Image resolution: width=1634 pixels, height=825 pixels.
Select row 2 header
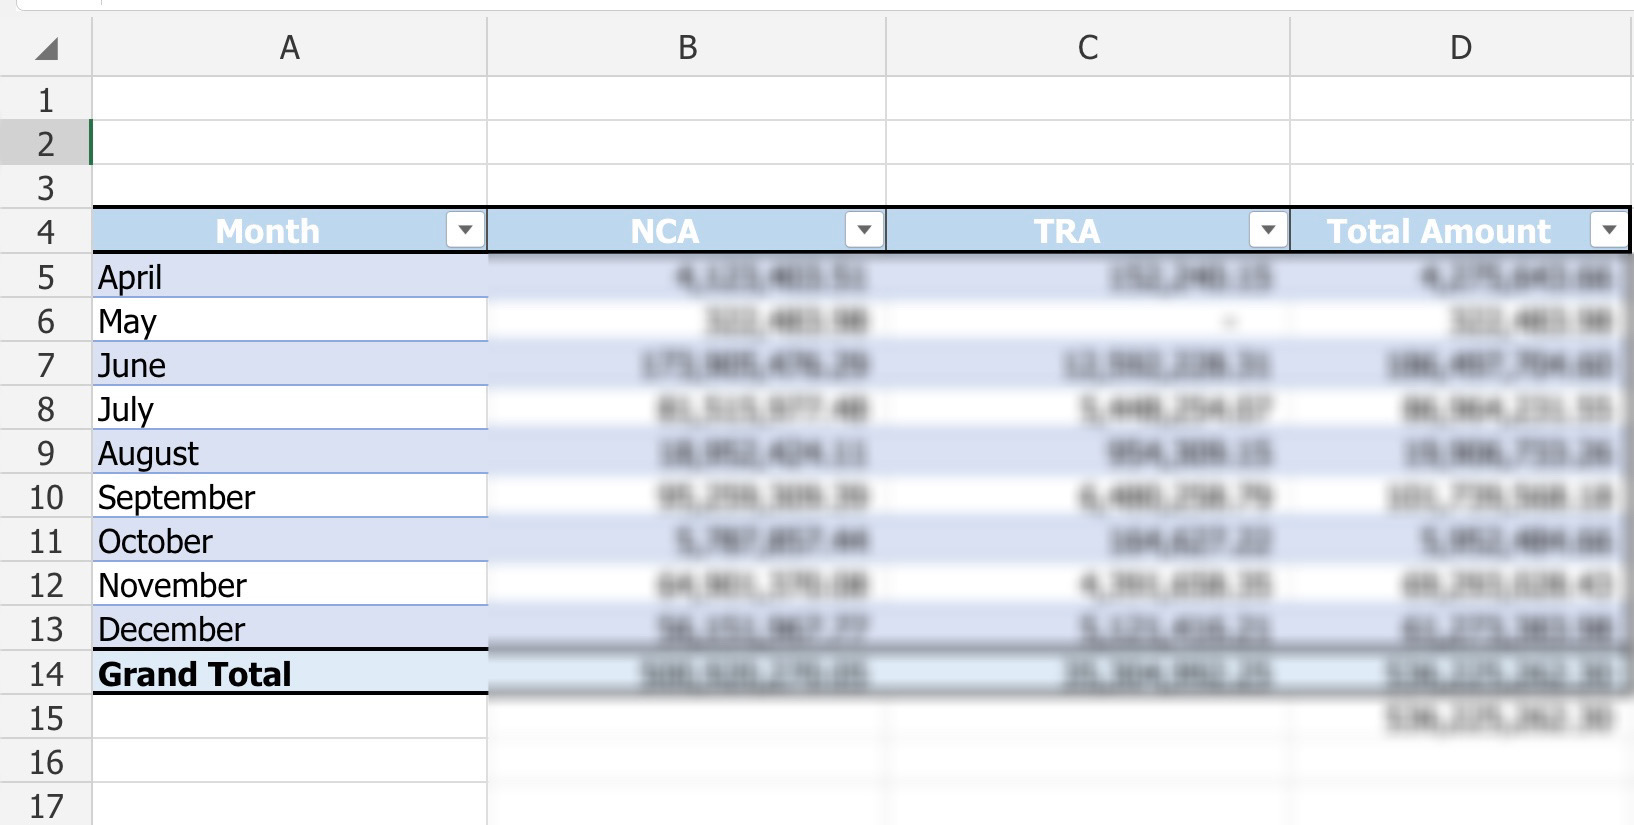click(46, 143)
